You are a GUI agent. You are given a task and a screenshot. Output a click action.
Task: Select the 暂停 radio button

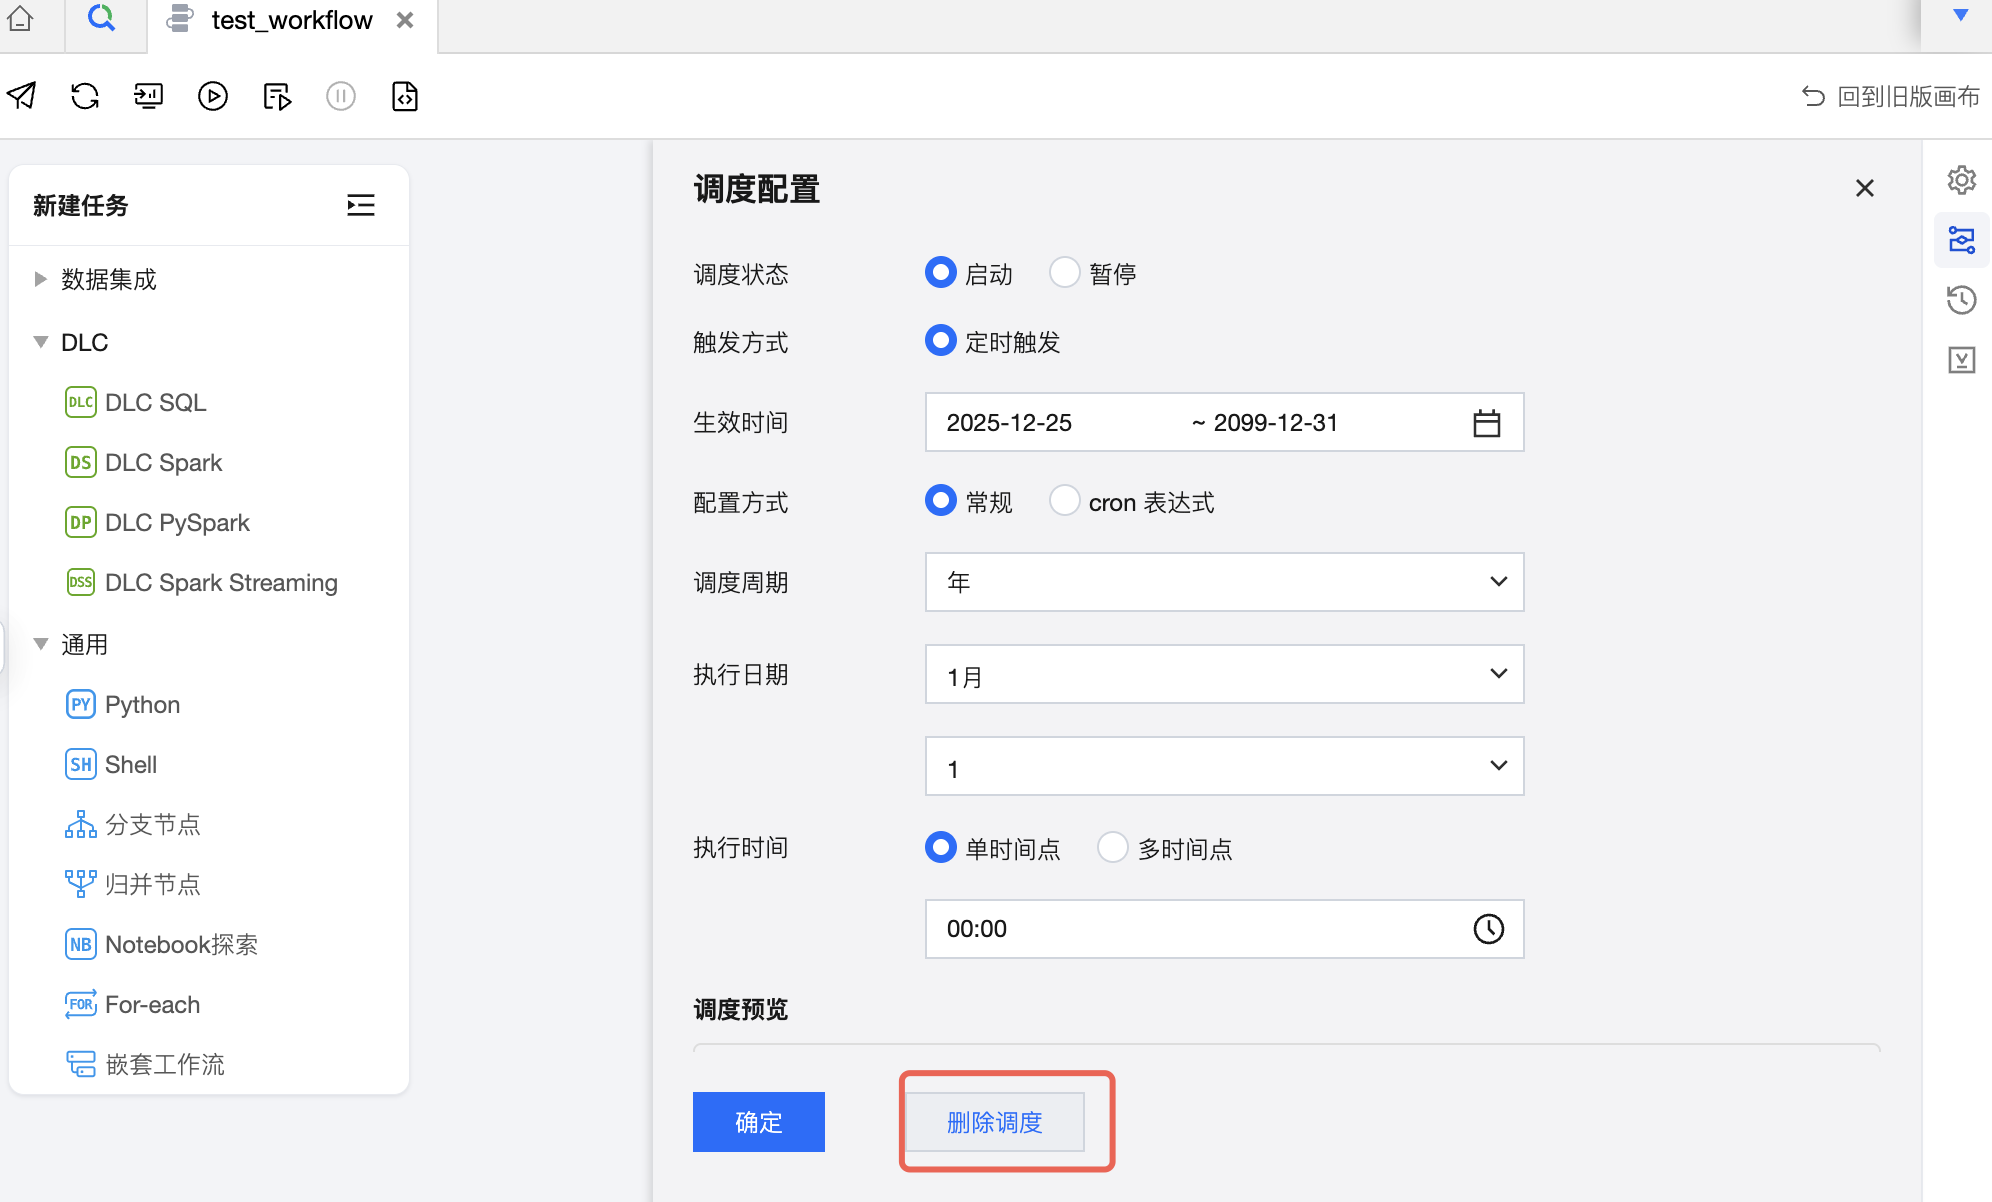coord(1065,273)
